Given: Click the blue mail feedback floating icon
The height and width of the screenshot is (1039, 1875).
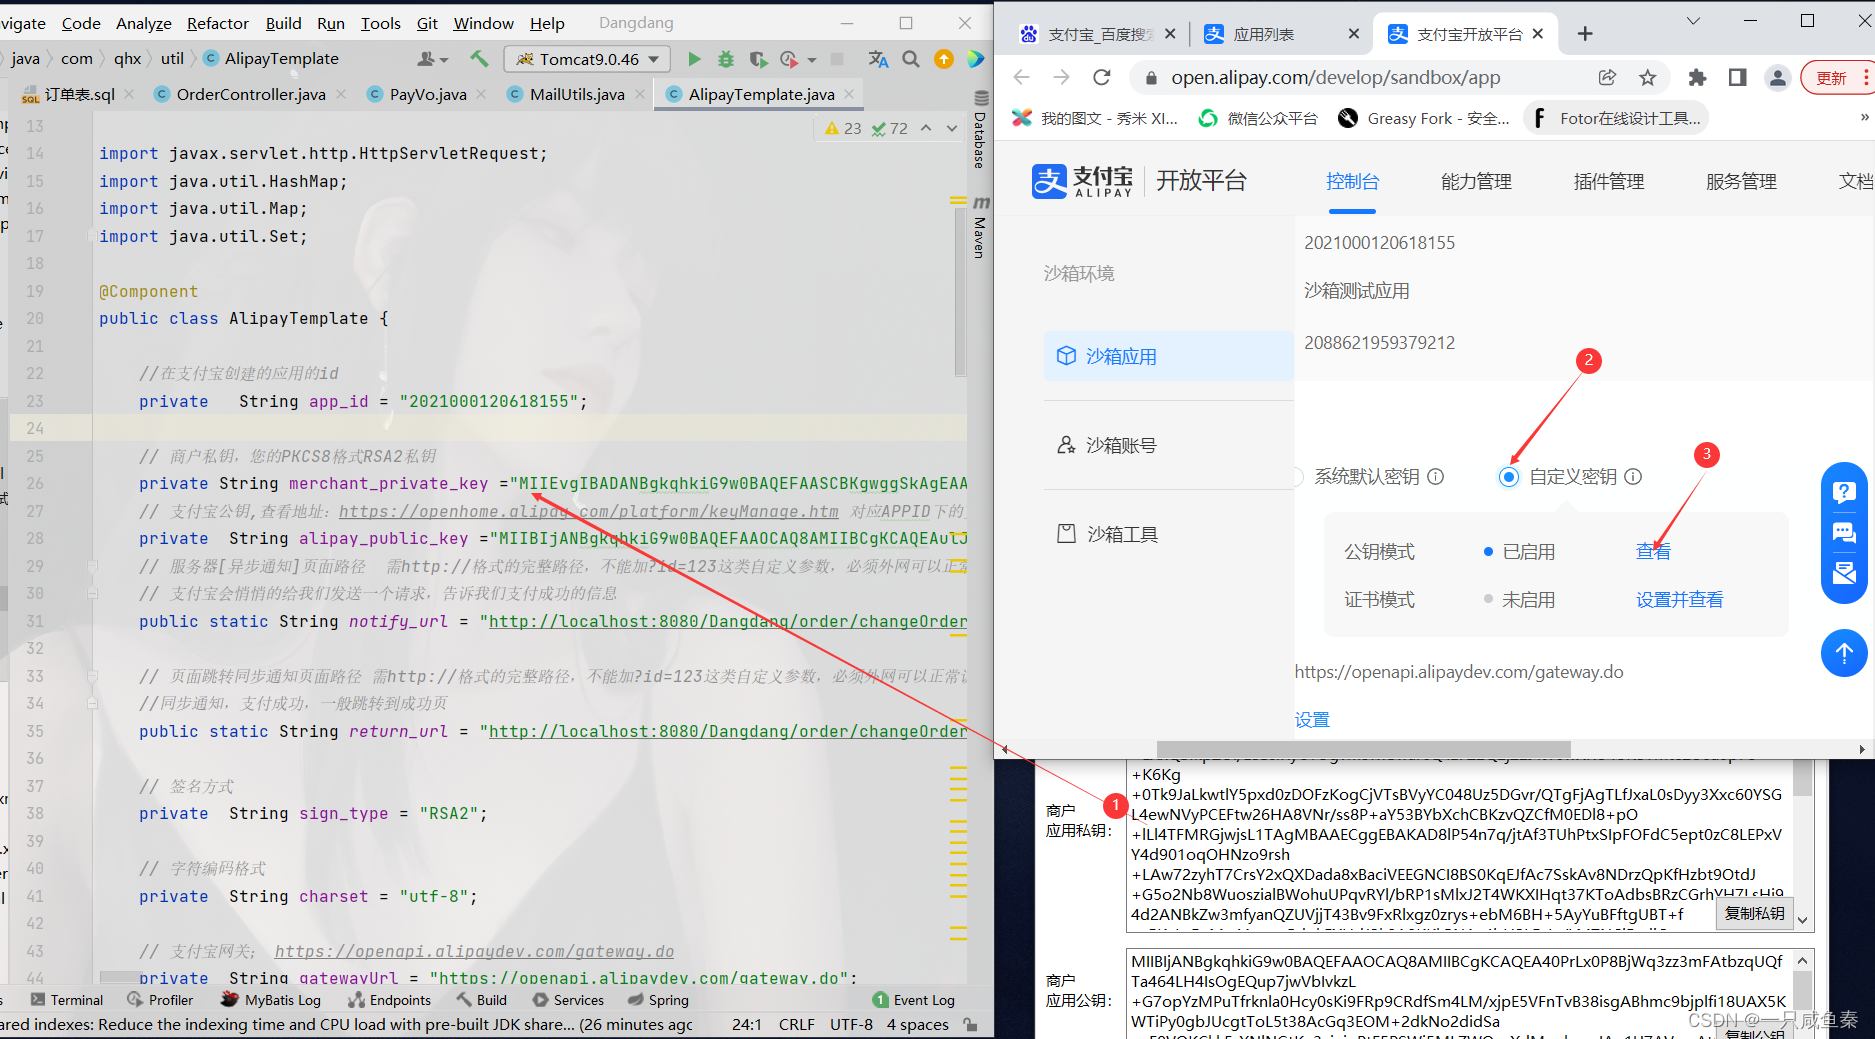Looking at the screenshot, I should click(1844, 573).
